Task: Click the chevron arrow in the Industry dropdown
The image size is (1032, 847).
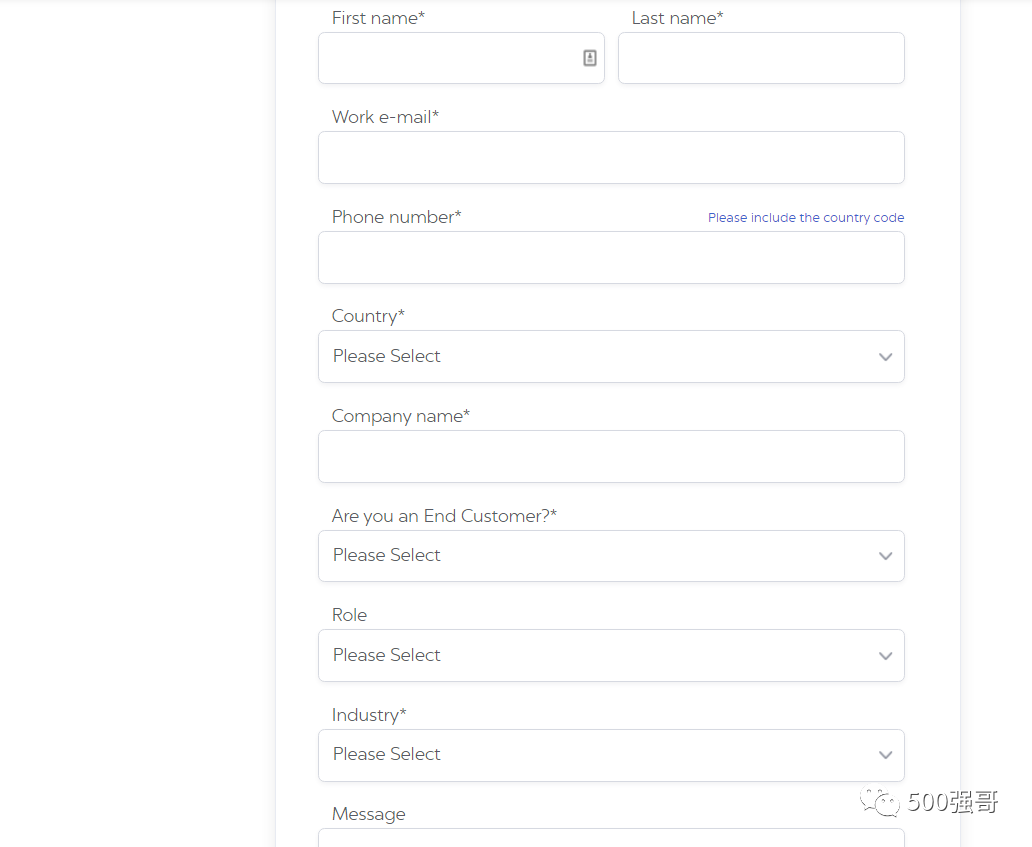Action: tap(885, 755)
